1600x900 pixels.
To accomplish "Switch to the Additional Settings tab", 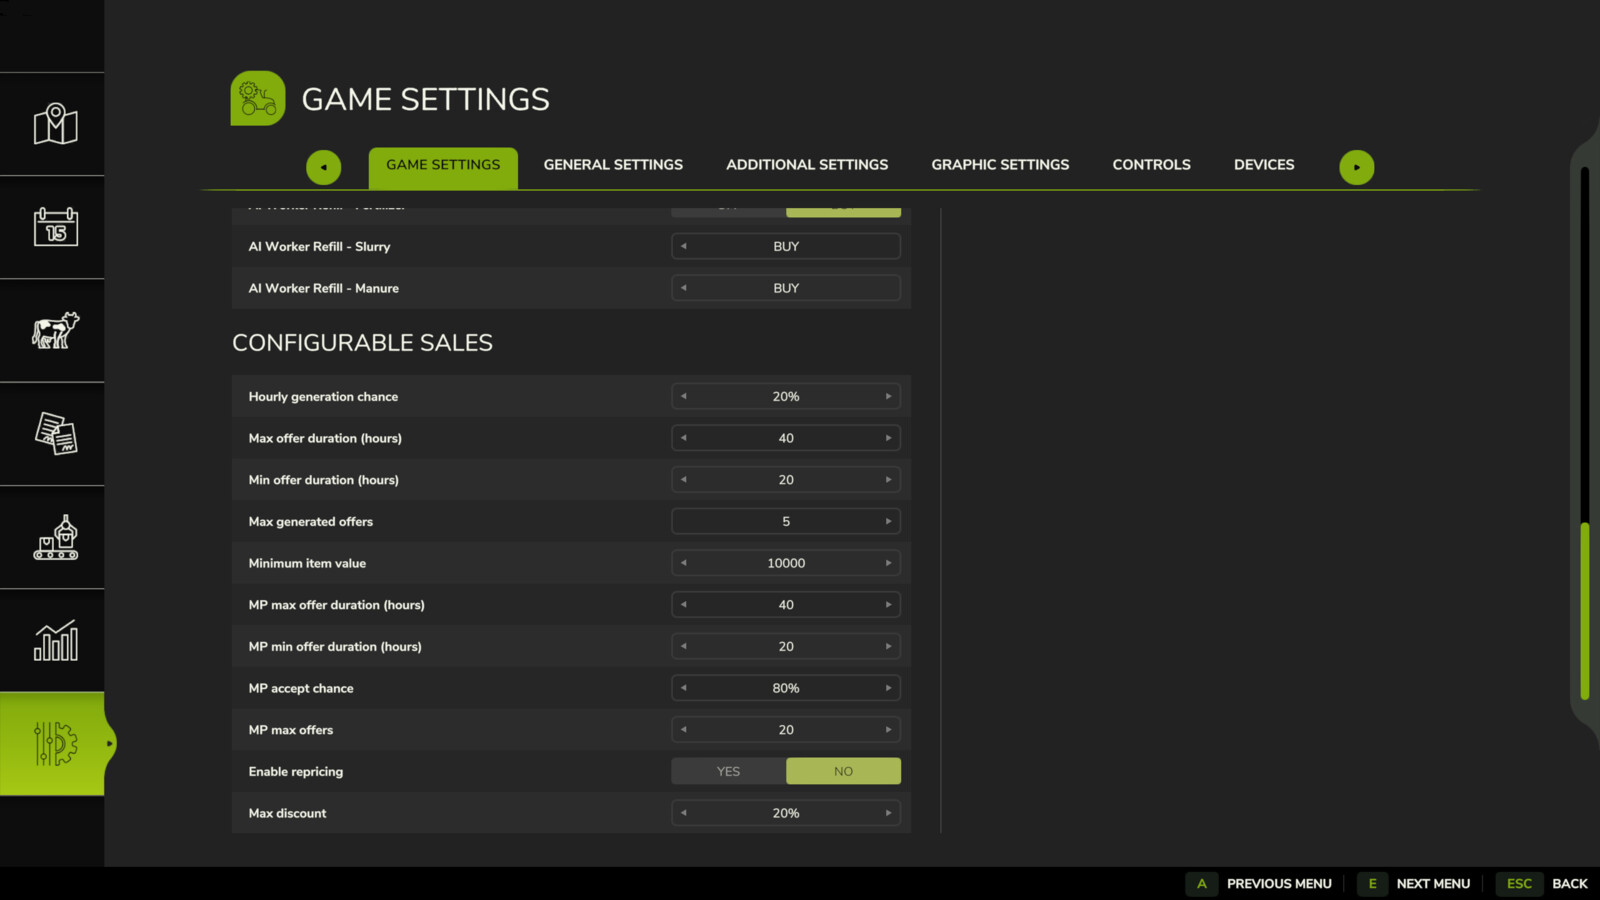I will click(x=807, y=165).
